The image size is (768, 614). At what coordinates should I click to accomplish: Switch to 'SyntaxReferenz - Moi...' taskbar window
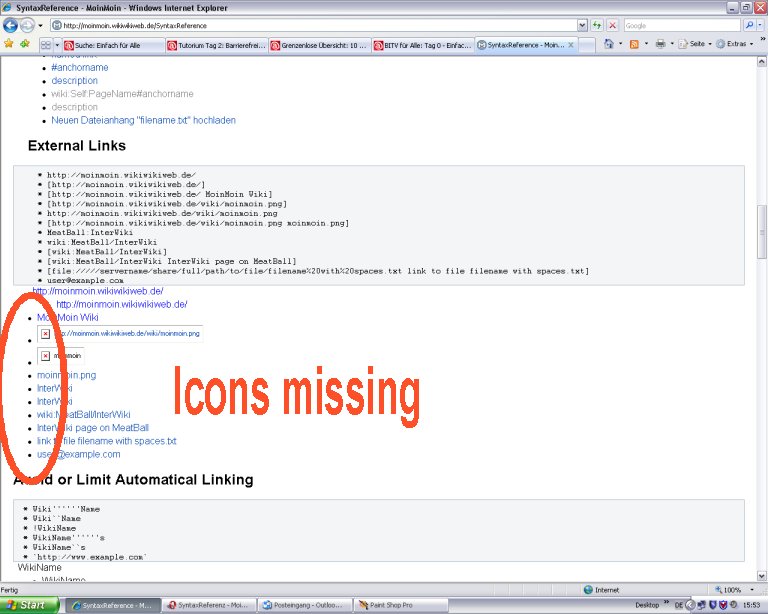click(209, 606)
